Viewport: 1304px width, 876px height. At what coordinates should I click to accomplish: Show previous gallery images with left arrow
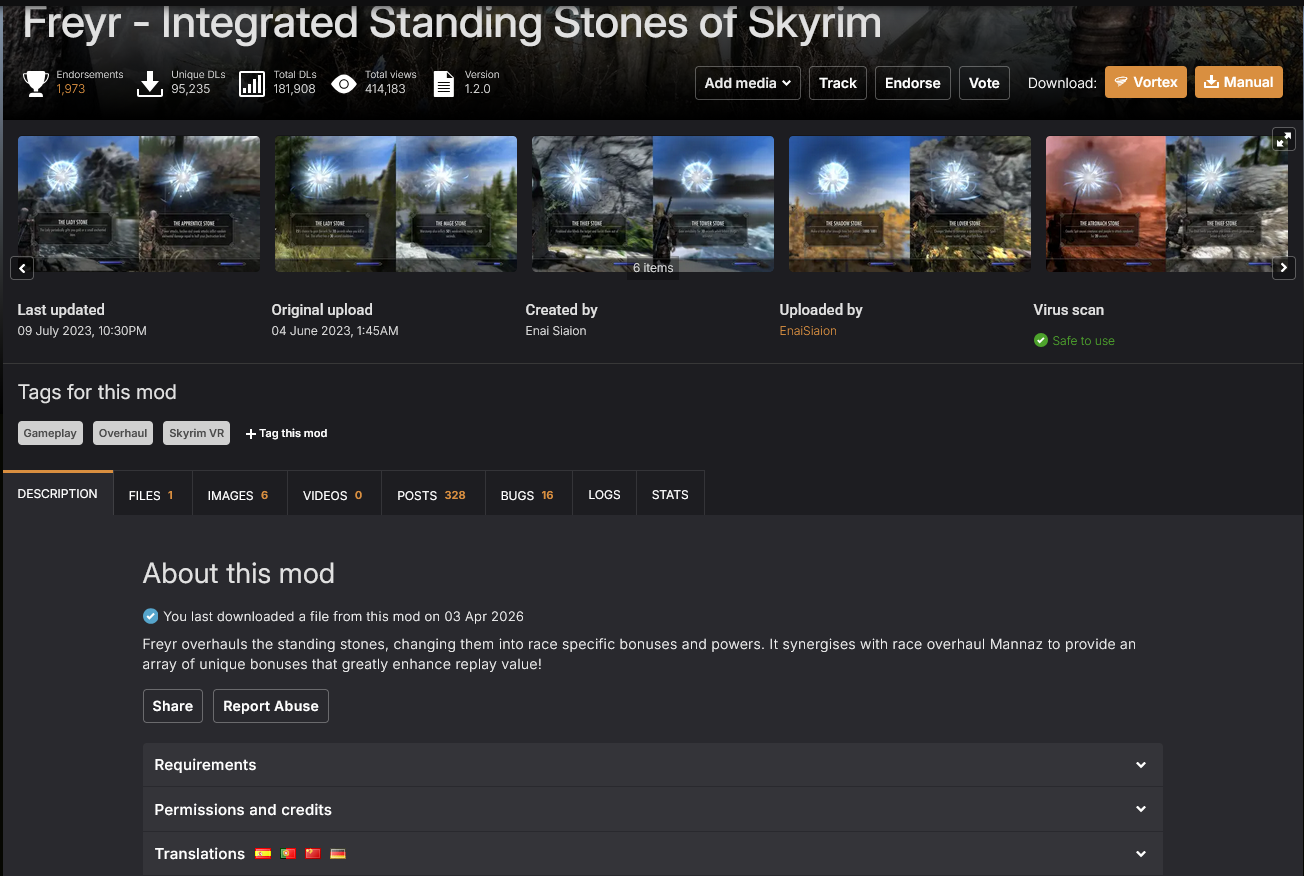tap(23, 268)
